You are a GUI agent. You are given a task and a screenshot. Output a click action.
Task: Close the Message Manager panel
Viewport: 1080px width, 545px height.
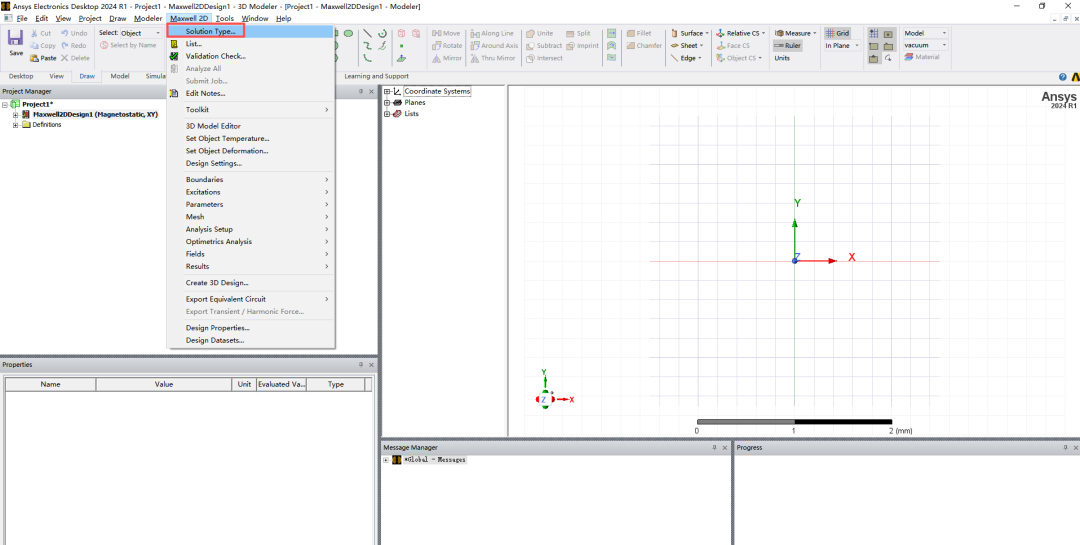click(x=725, y=447)
